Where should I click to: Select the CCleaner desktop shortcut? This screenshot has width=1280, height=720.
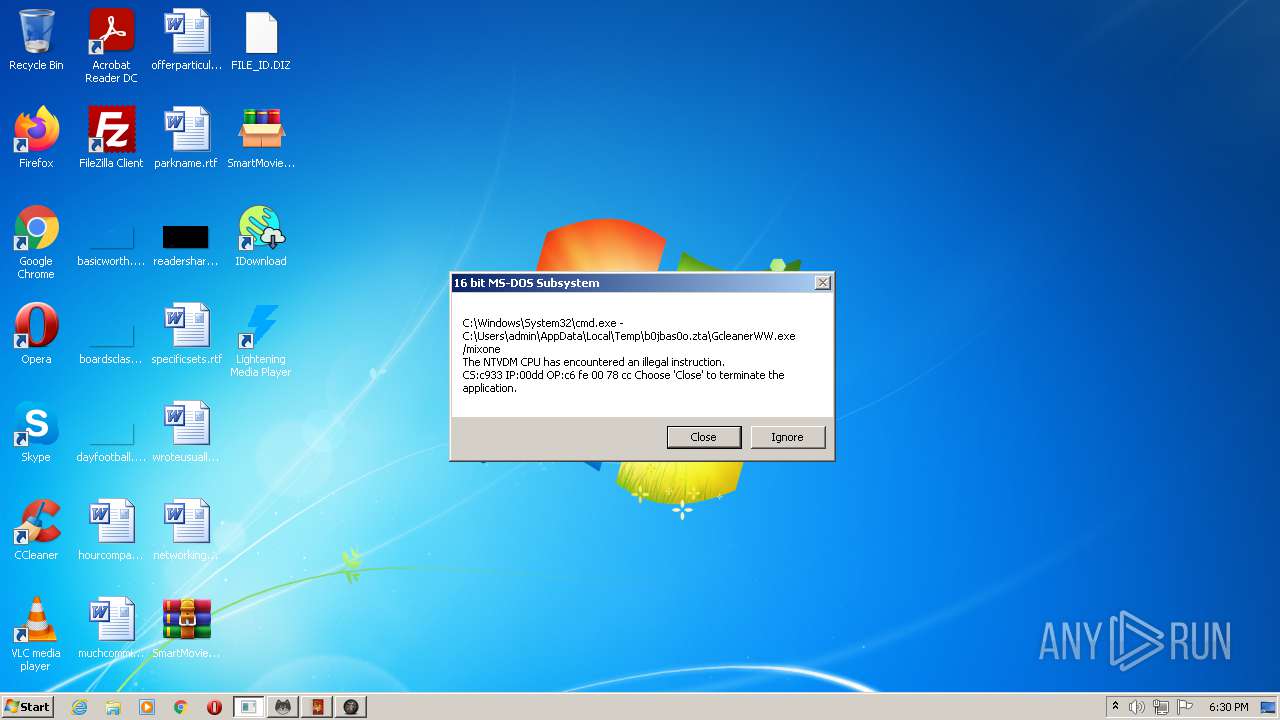point(36,530)
